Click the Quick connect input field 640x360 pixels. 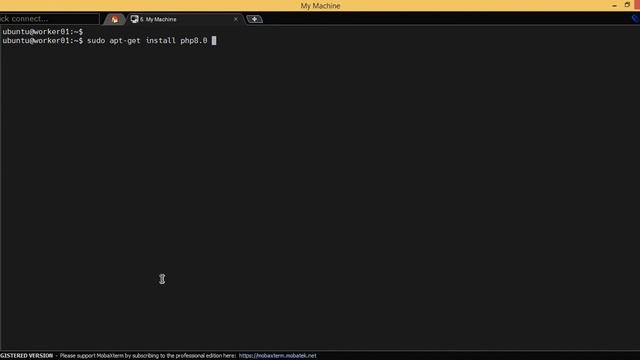[x=49, y=19]
